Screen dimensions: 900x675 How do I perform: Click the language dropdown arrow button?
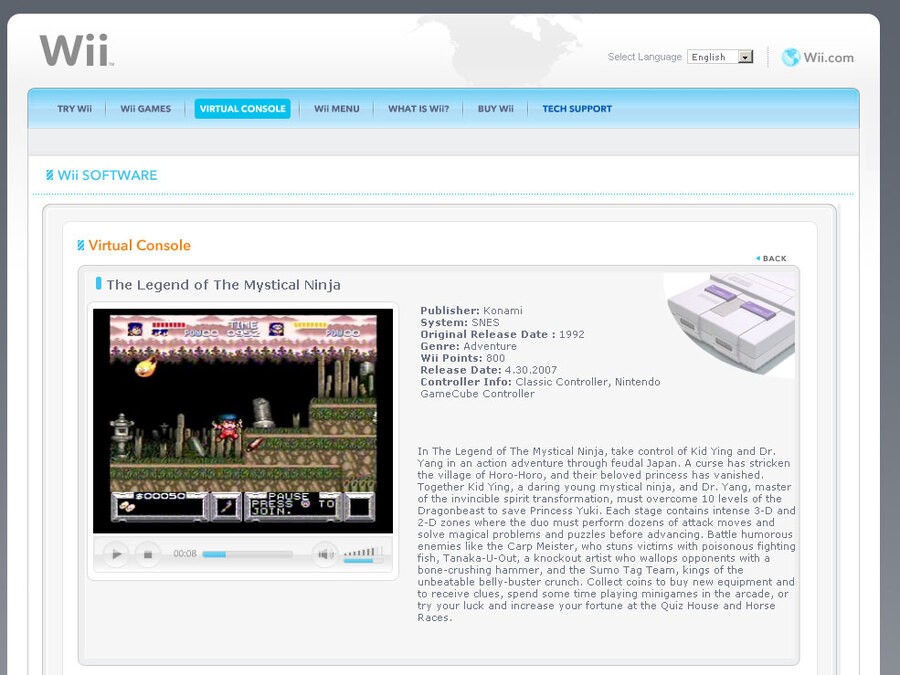pyautogui.click(x=745, y=57)
